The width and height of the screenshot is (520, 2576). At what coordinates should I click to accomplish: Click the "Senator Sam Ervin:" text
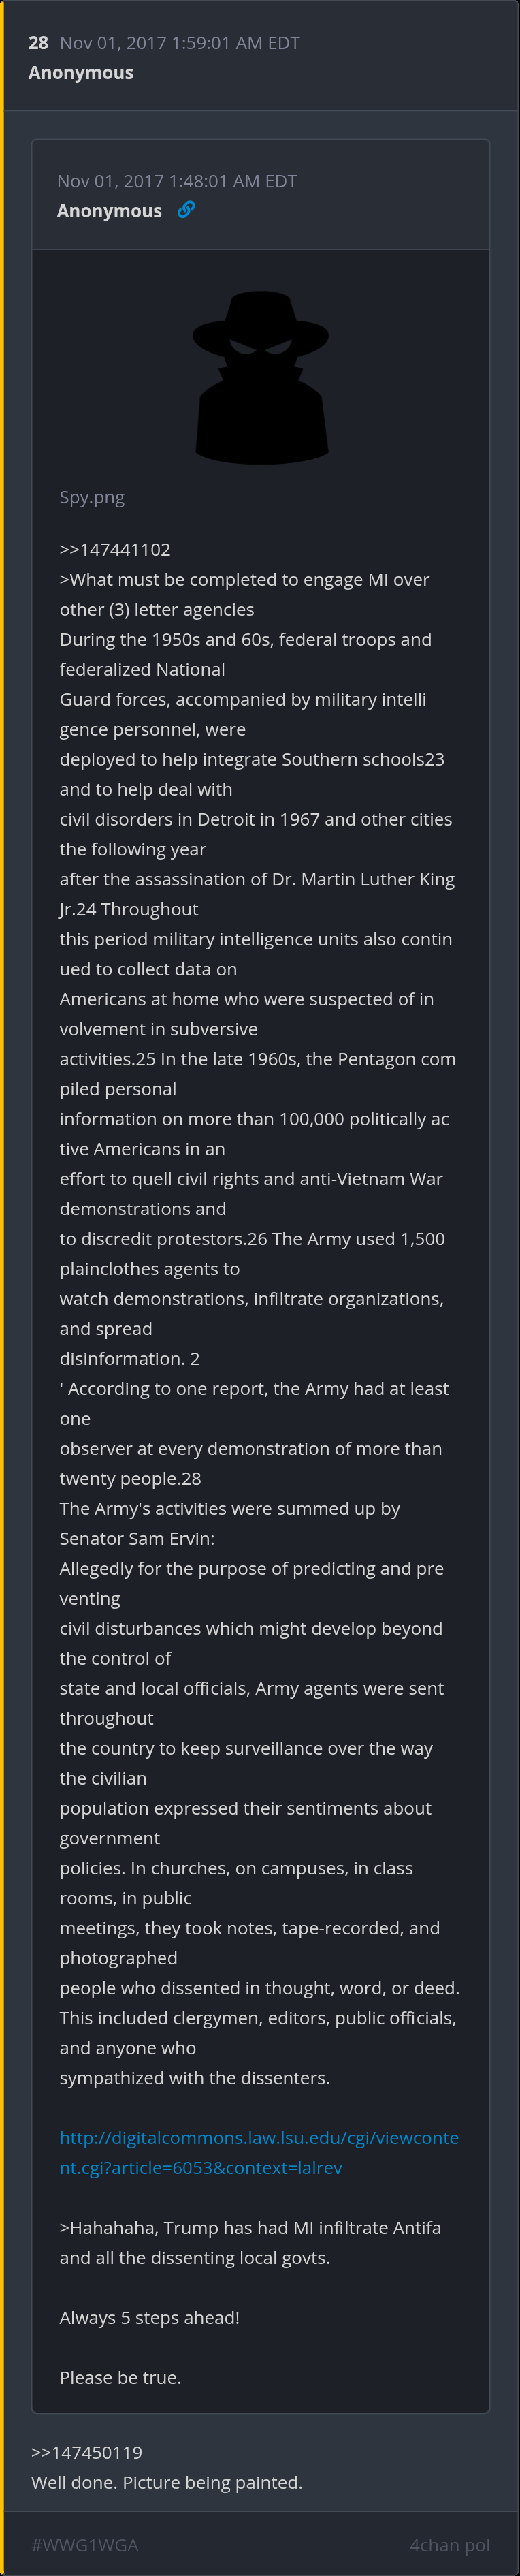tap(137, 1538)
